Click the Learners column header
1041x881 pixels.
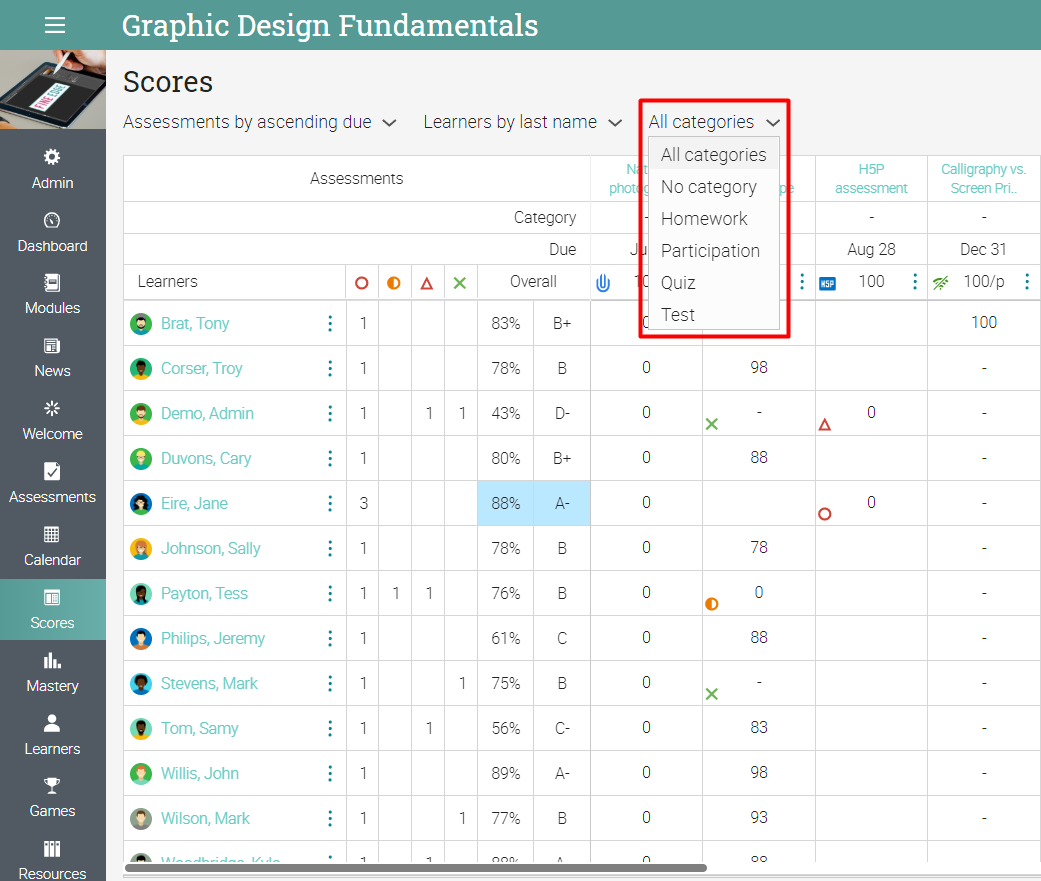(167, 281)
